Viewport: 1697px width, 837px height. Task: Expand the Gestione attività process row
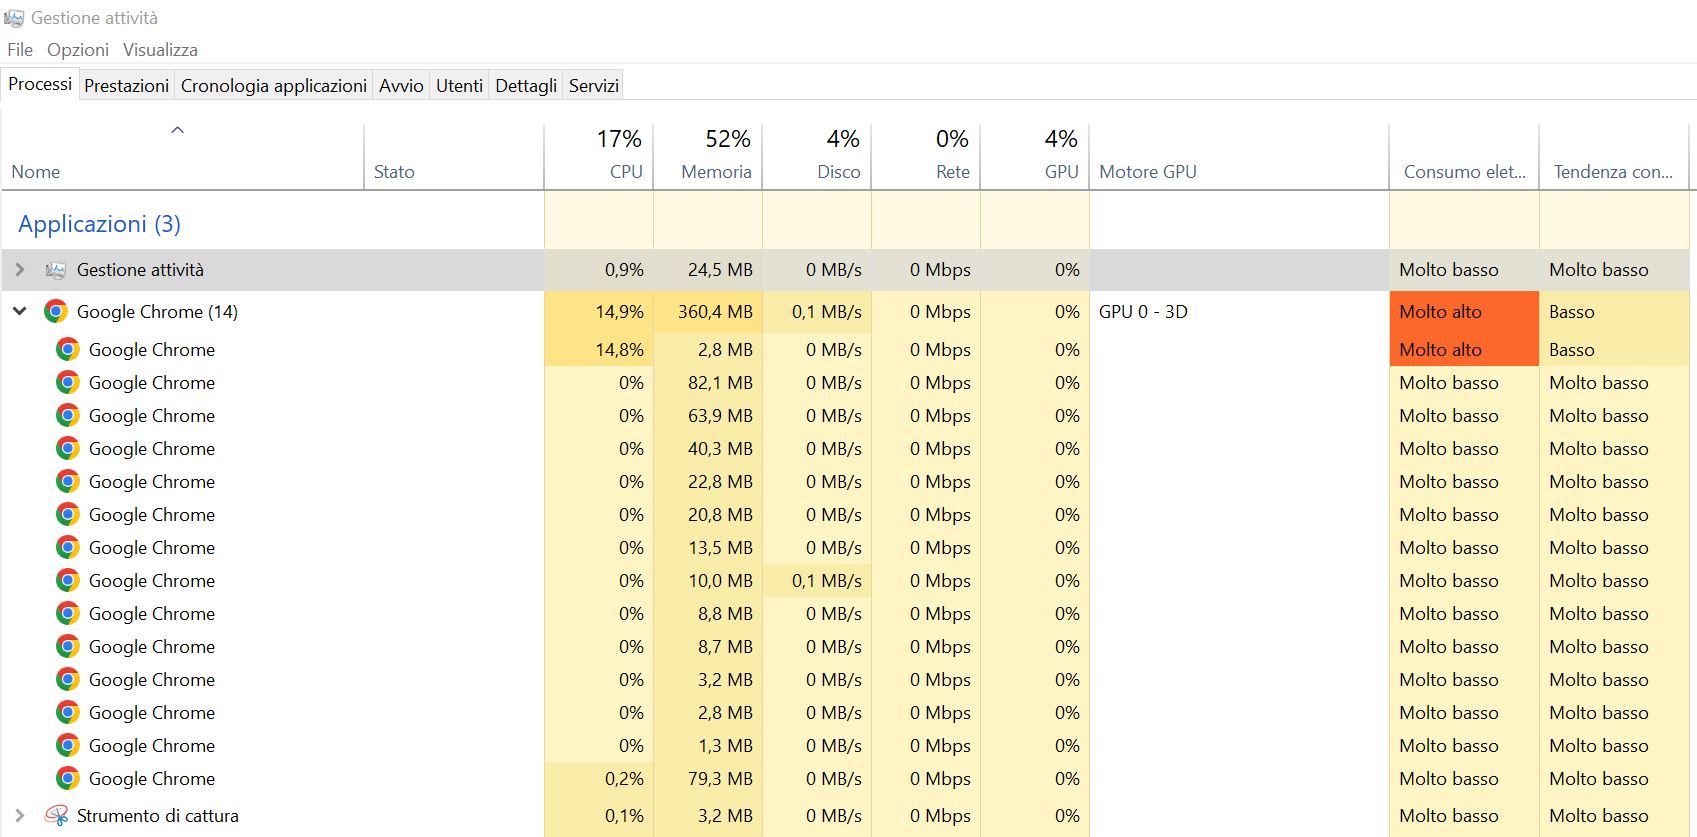[x=19, y=270]
